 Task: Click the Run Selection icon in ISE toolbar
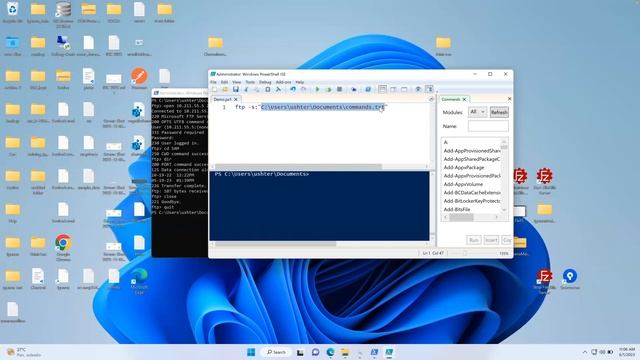coord(329,89)
